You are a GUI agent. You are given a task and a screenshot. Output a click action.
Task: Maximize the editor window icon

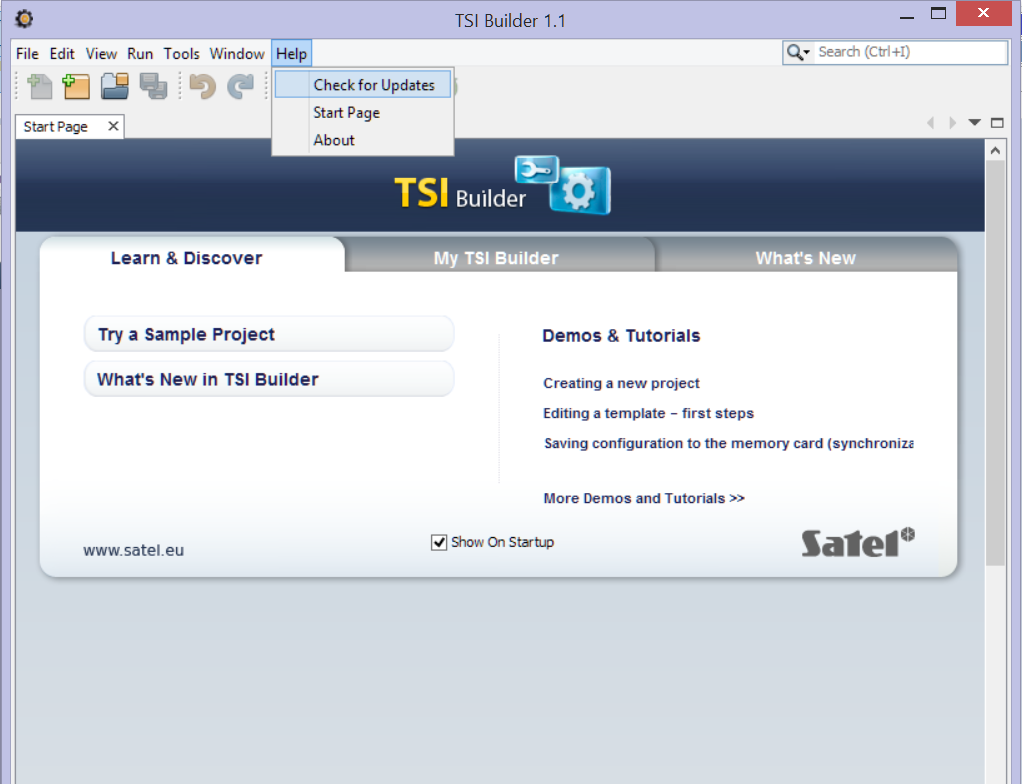[997, 123]
